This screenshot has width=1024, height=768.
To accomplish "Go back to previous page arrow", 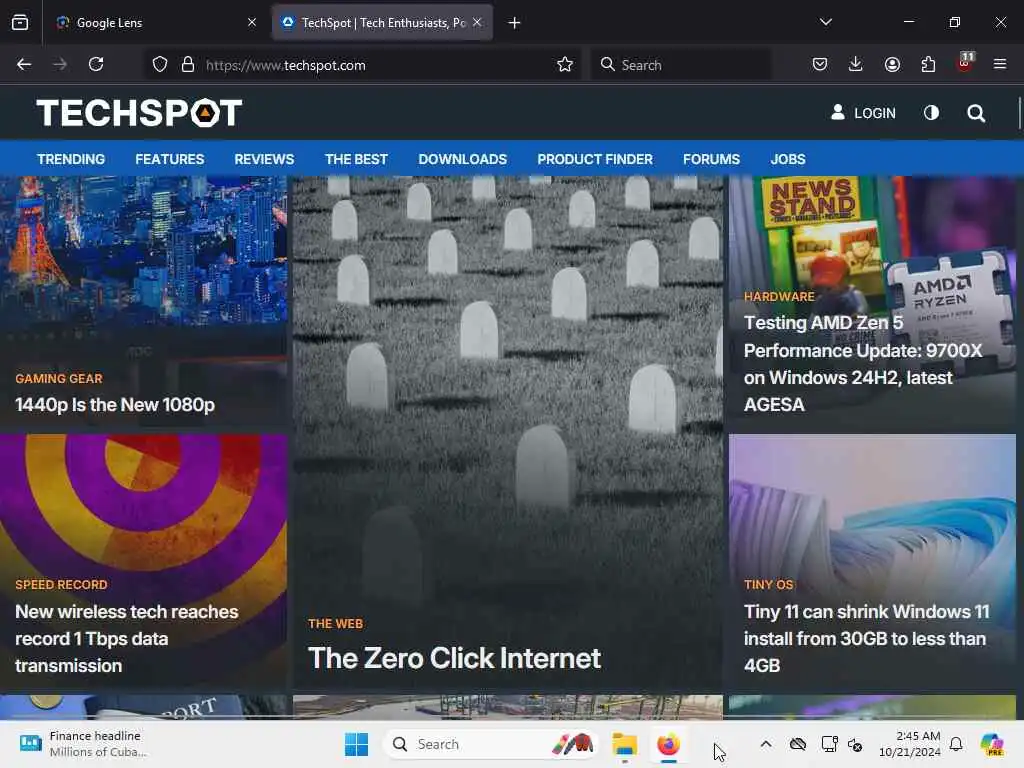I will coord(24,64).
